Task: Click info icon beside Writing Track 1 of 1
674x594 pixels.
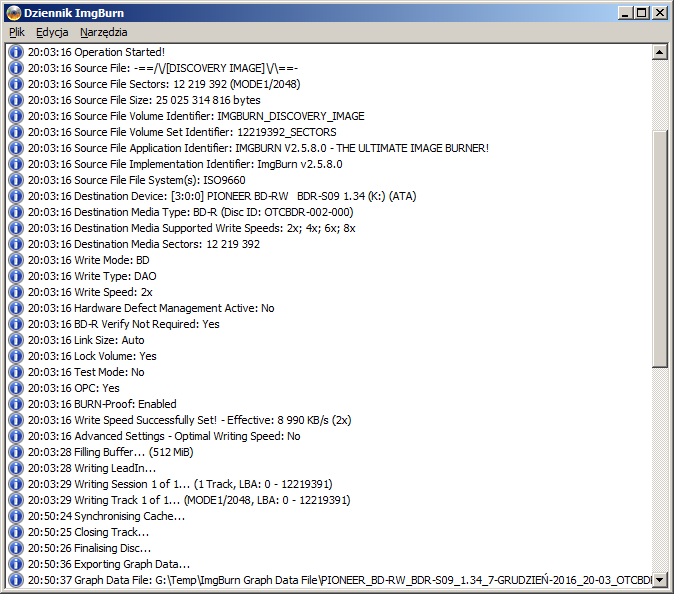Action: click(x=15, y=500)
